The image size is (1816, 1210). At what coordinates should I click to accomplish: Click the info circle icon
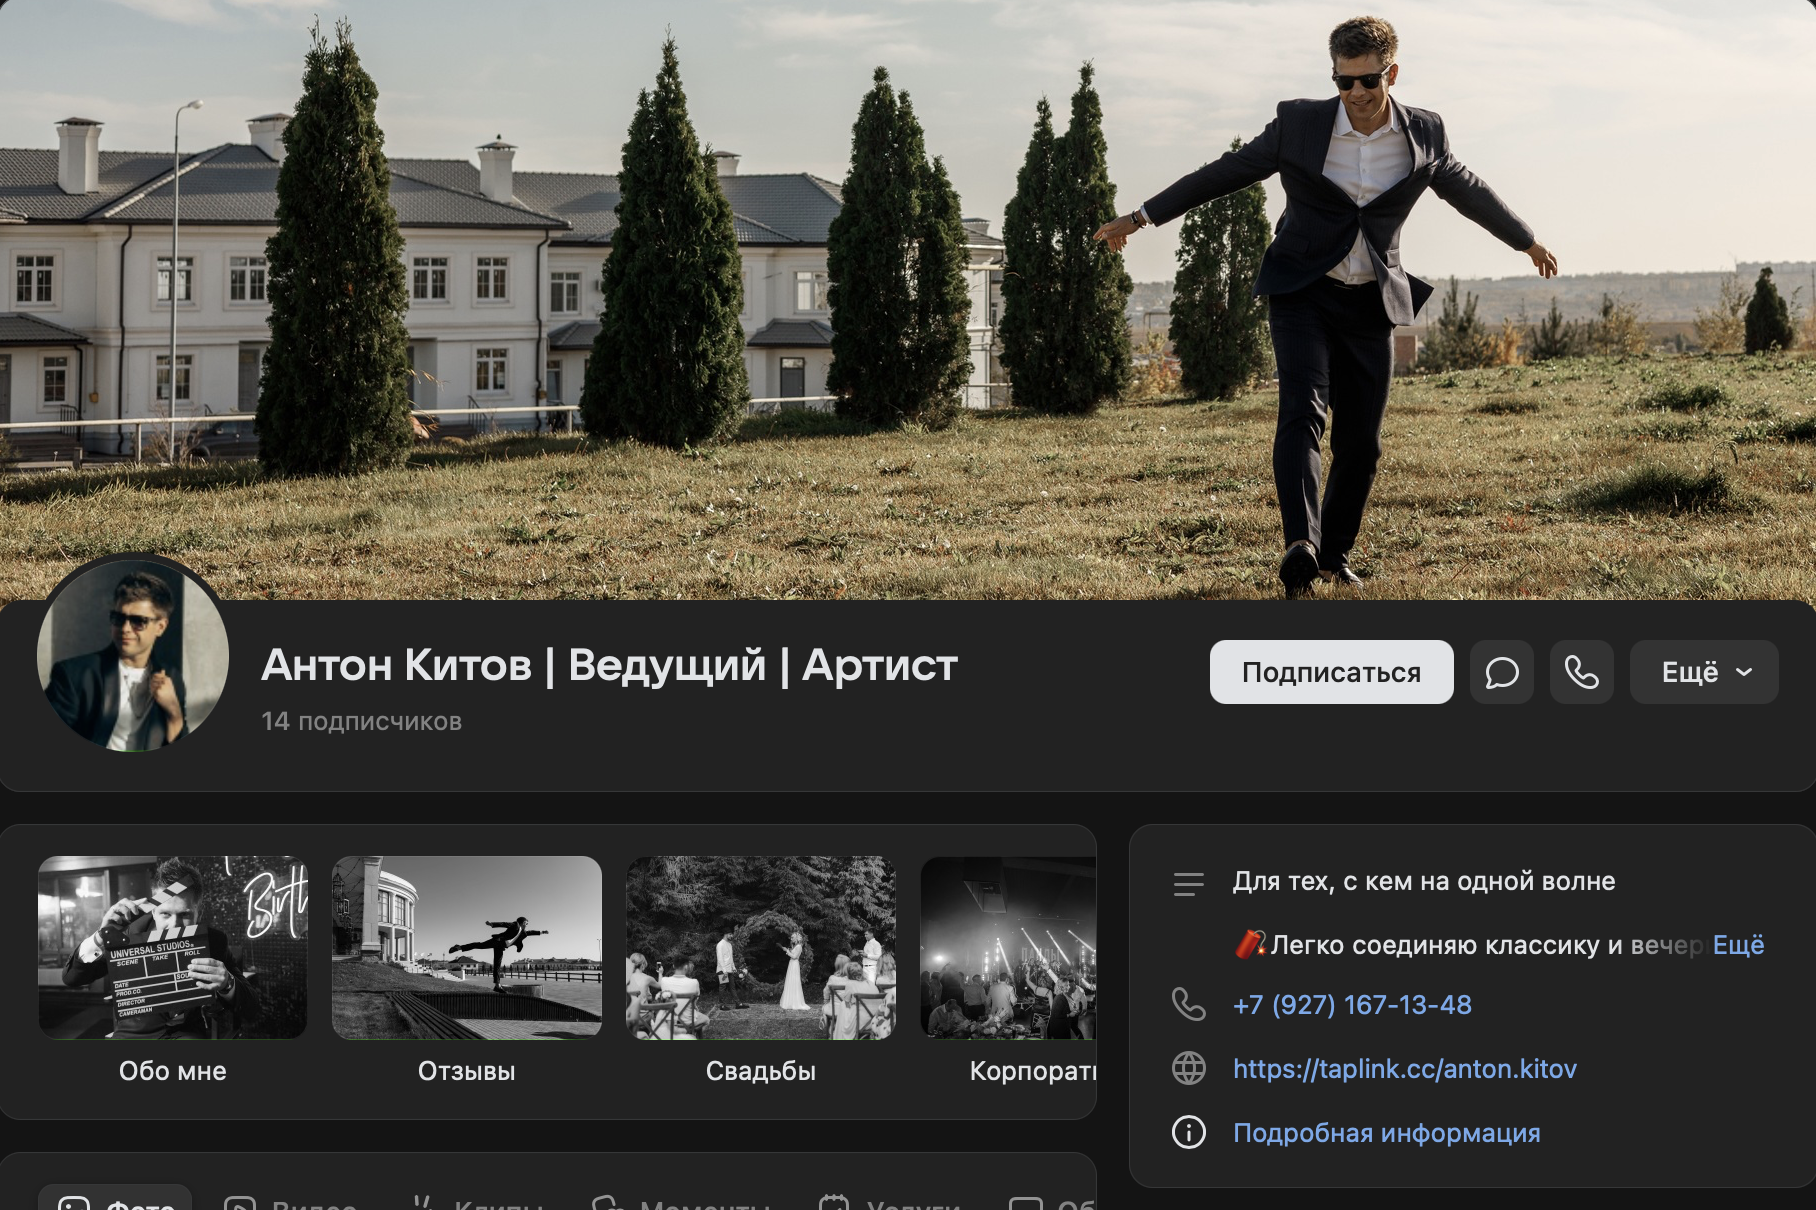pyautogui.click(x=1188, y=1132)
